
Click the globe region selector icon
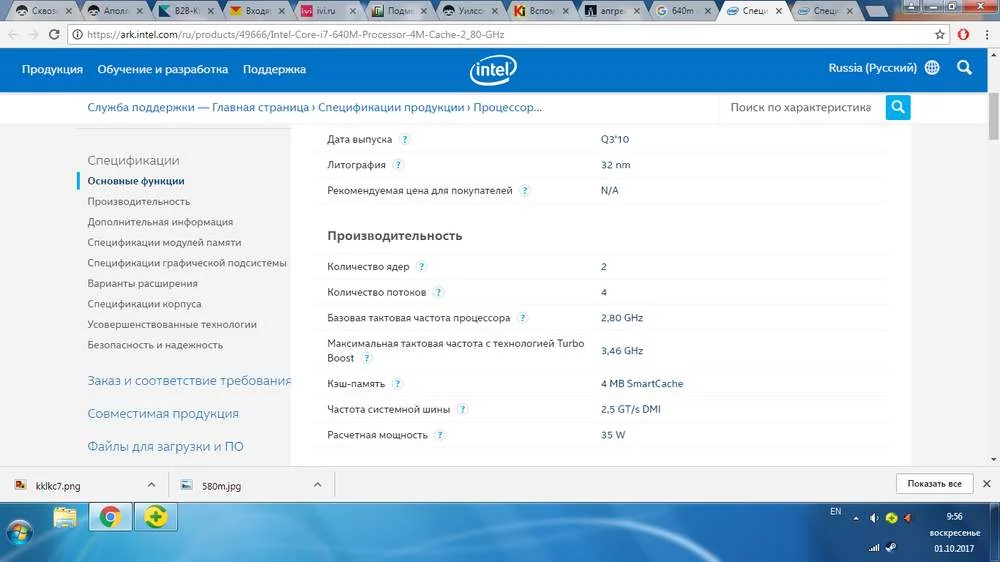coord(932,68)
